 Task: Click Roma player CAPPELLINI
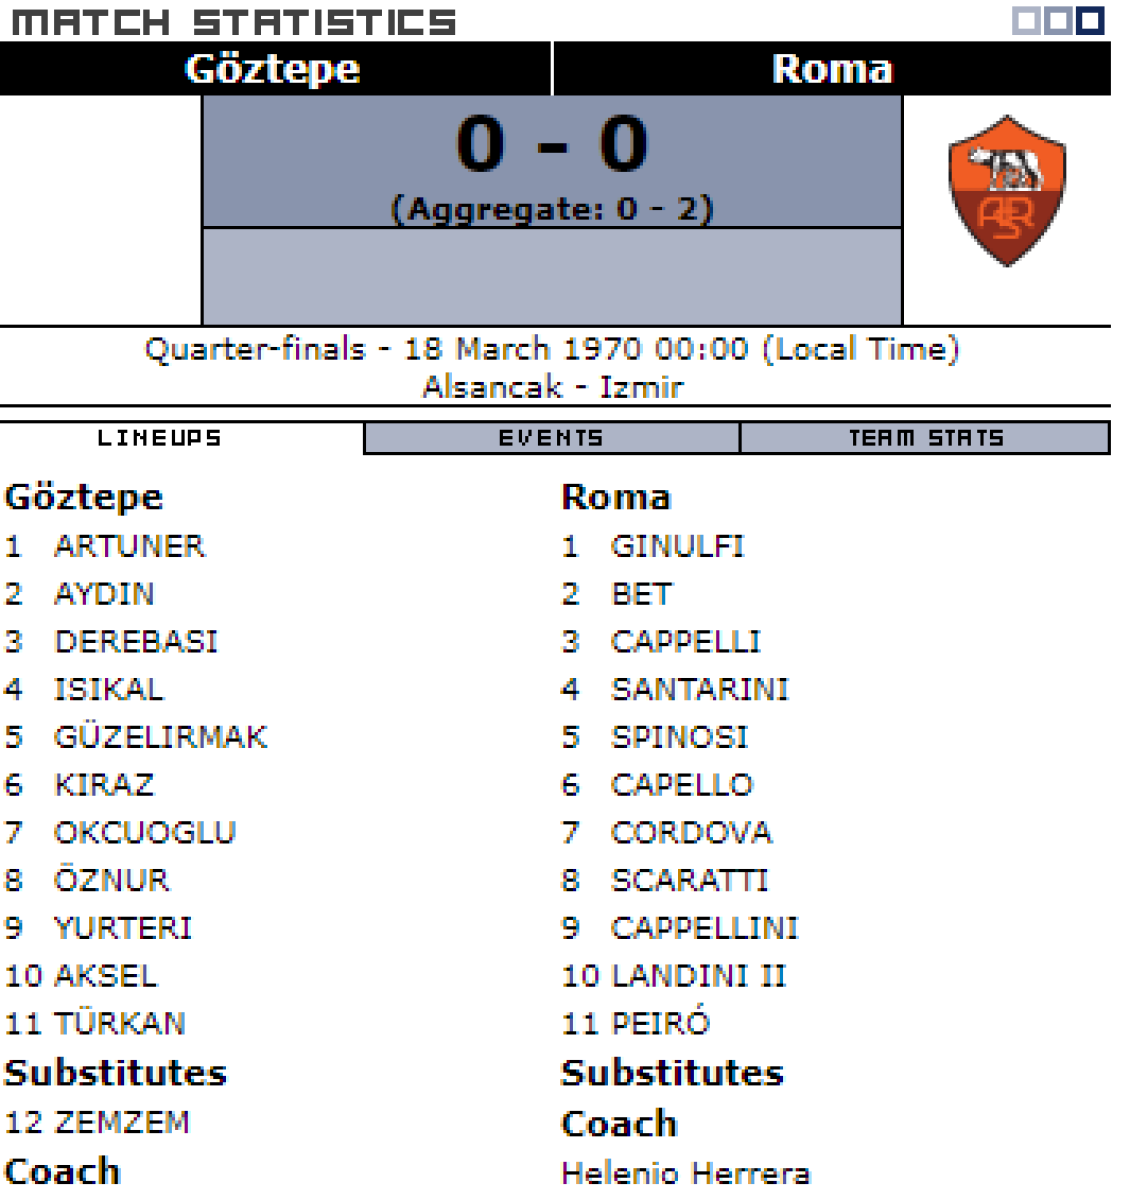coord(704,928)
